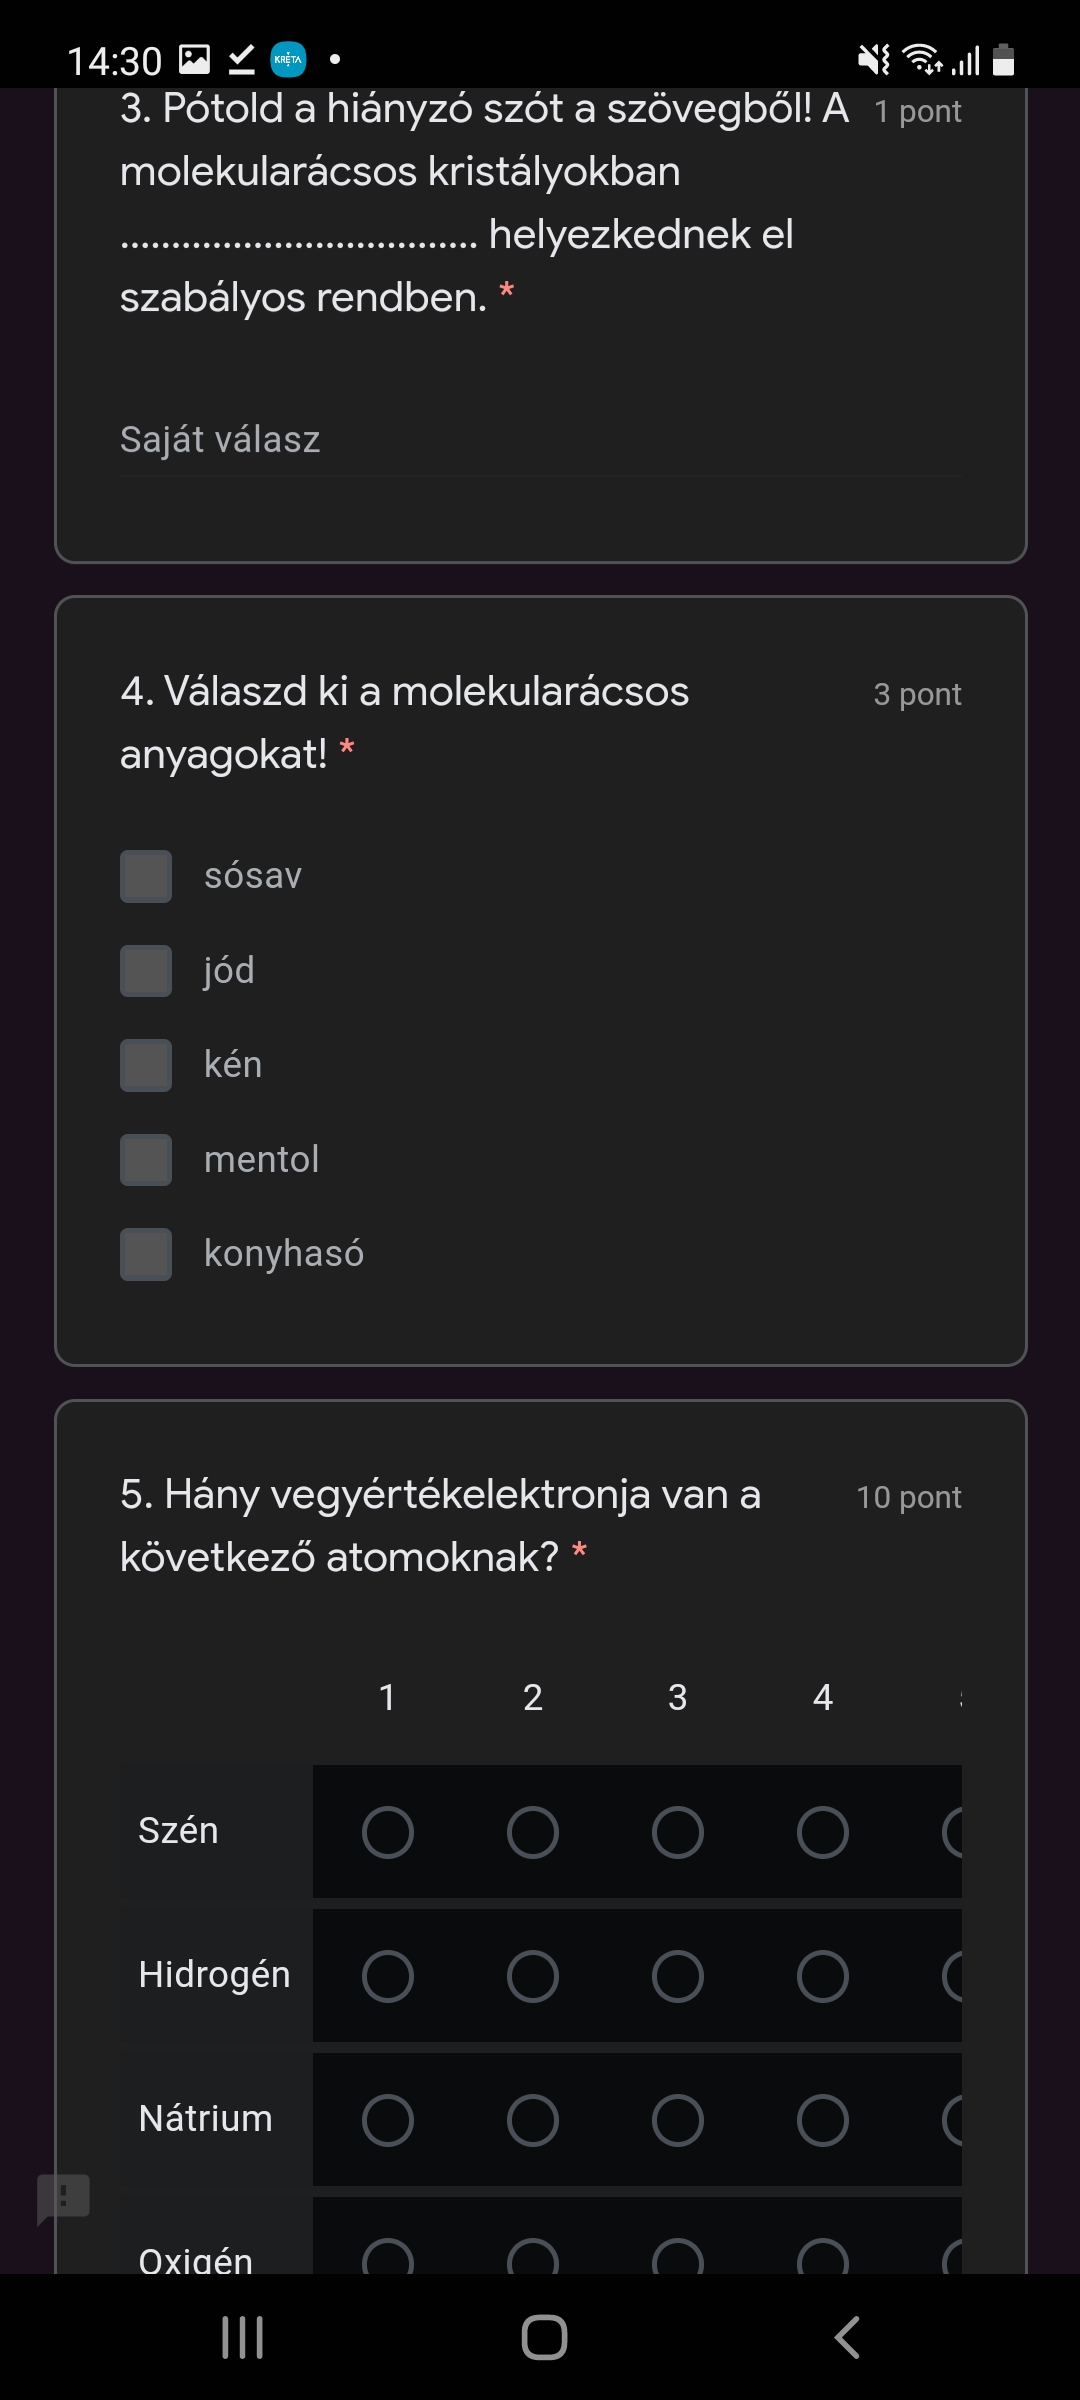This screenshot has height=2400, width=1080.
Task: Tap the download-complete checkmark status icon
Action: [241, 60]
